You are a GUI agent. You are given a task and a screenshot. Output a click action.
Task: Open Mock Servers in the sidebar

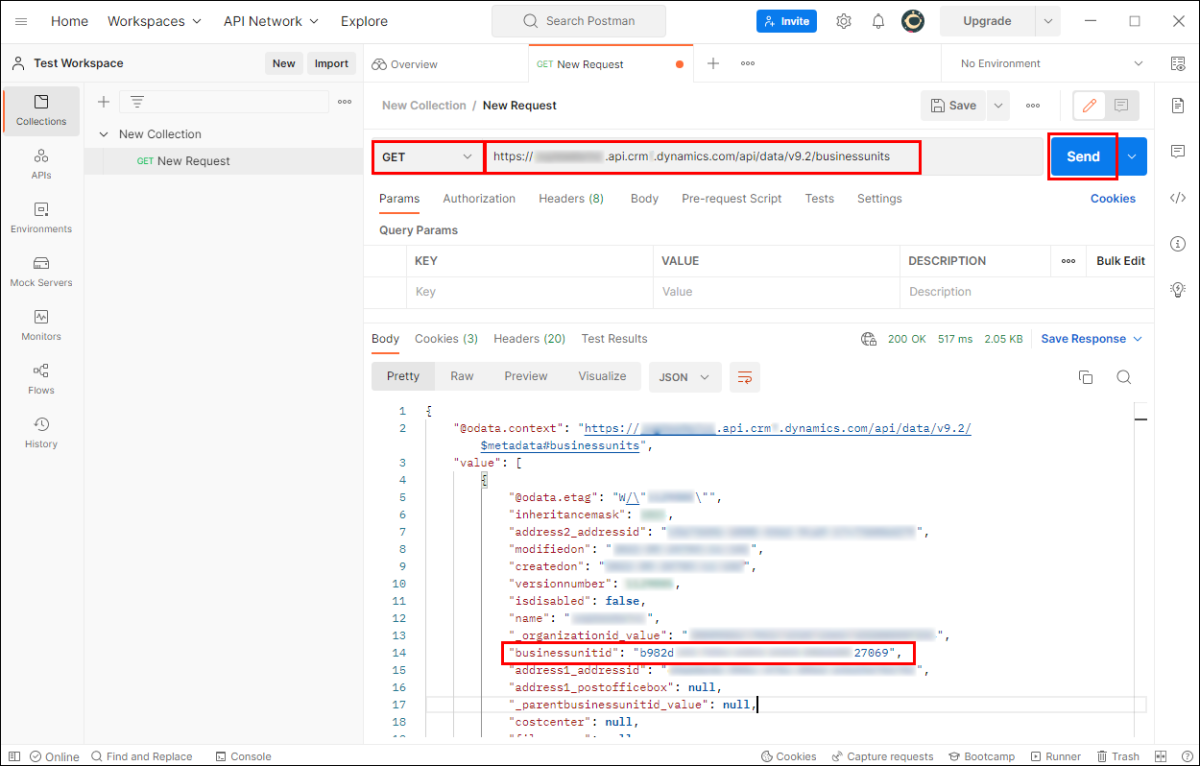(41, 272)
